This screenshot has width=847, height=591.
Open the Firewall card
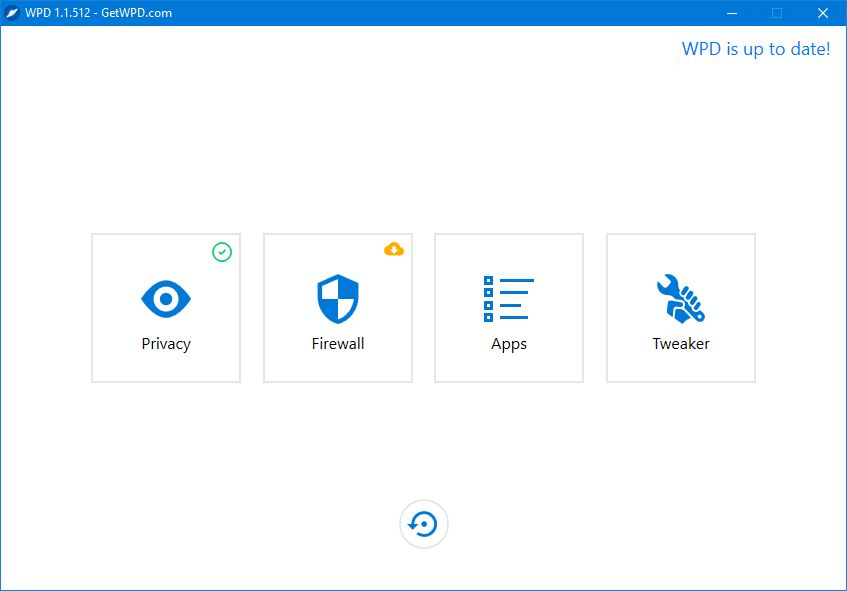click(337, 307)
